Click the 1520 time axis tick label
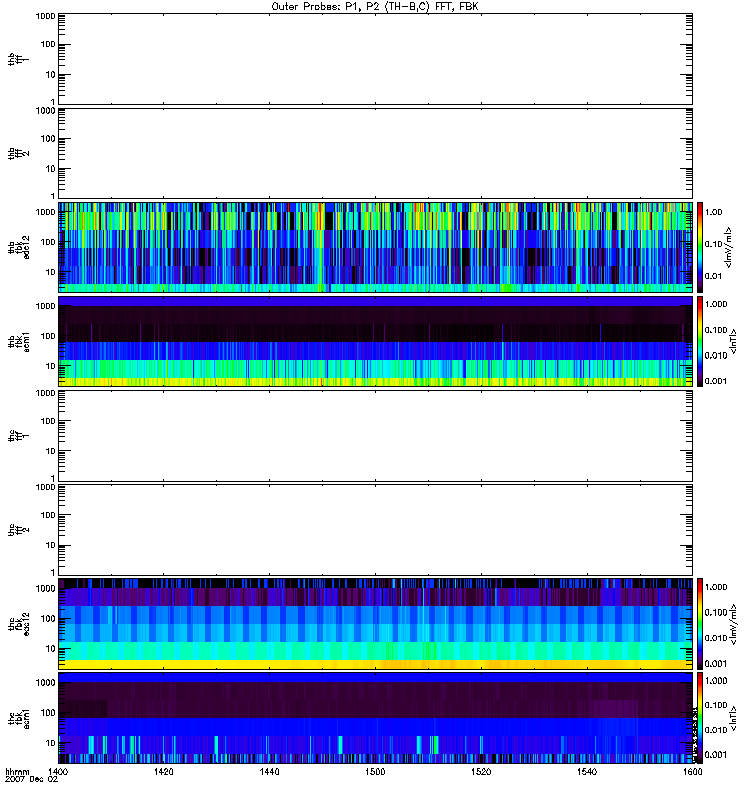The height and width of the screenshot is (800, 750). [480, 773]
